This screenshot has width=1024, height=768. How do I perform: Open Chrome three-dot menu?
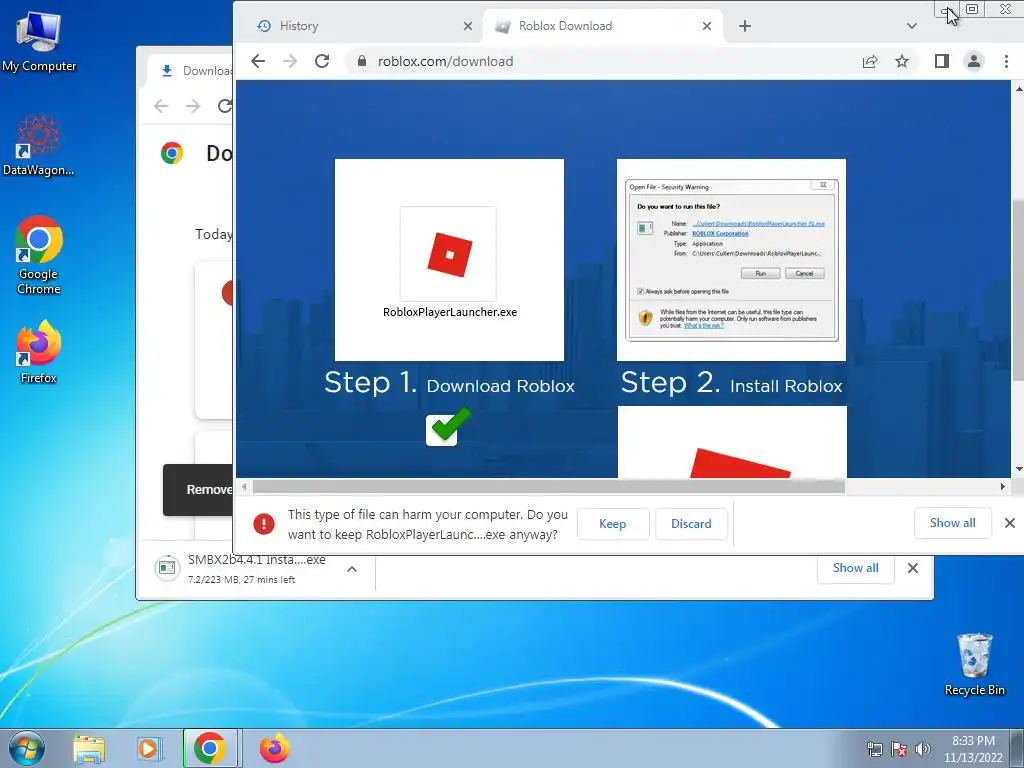1006,61
